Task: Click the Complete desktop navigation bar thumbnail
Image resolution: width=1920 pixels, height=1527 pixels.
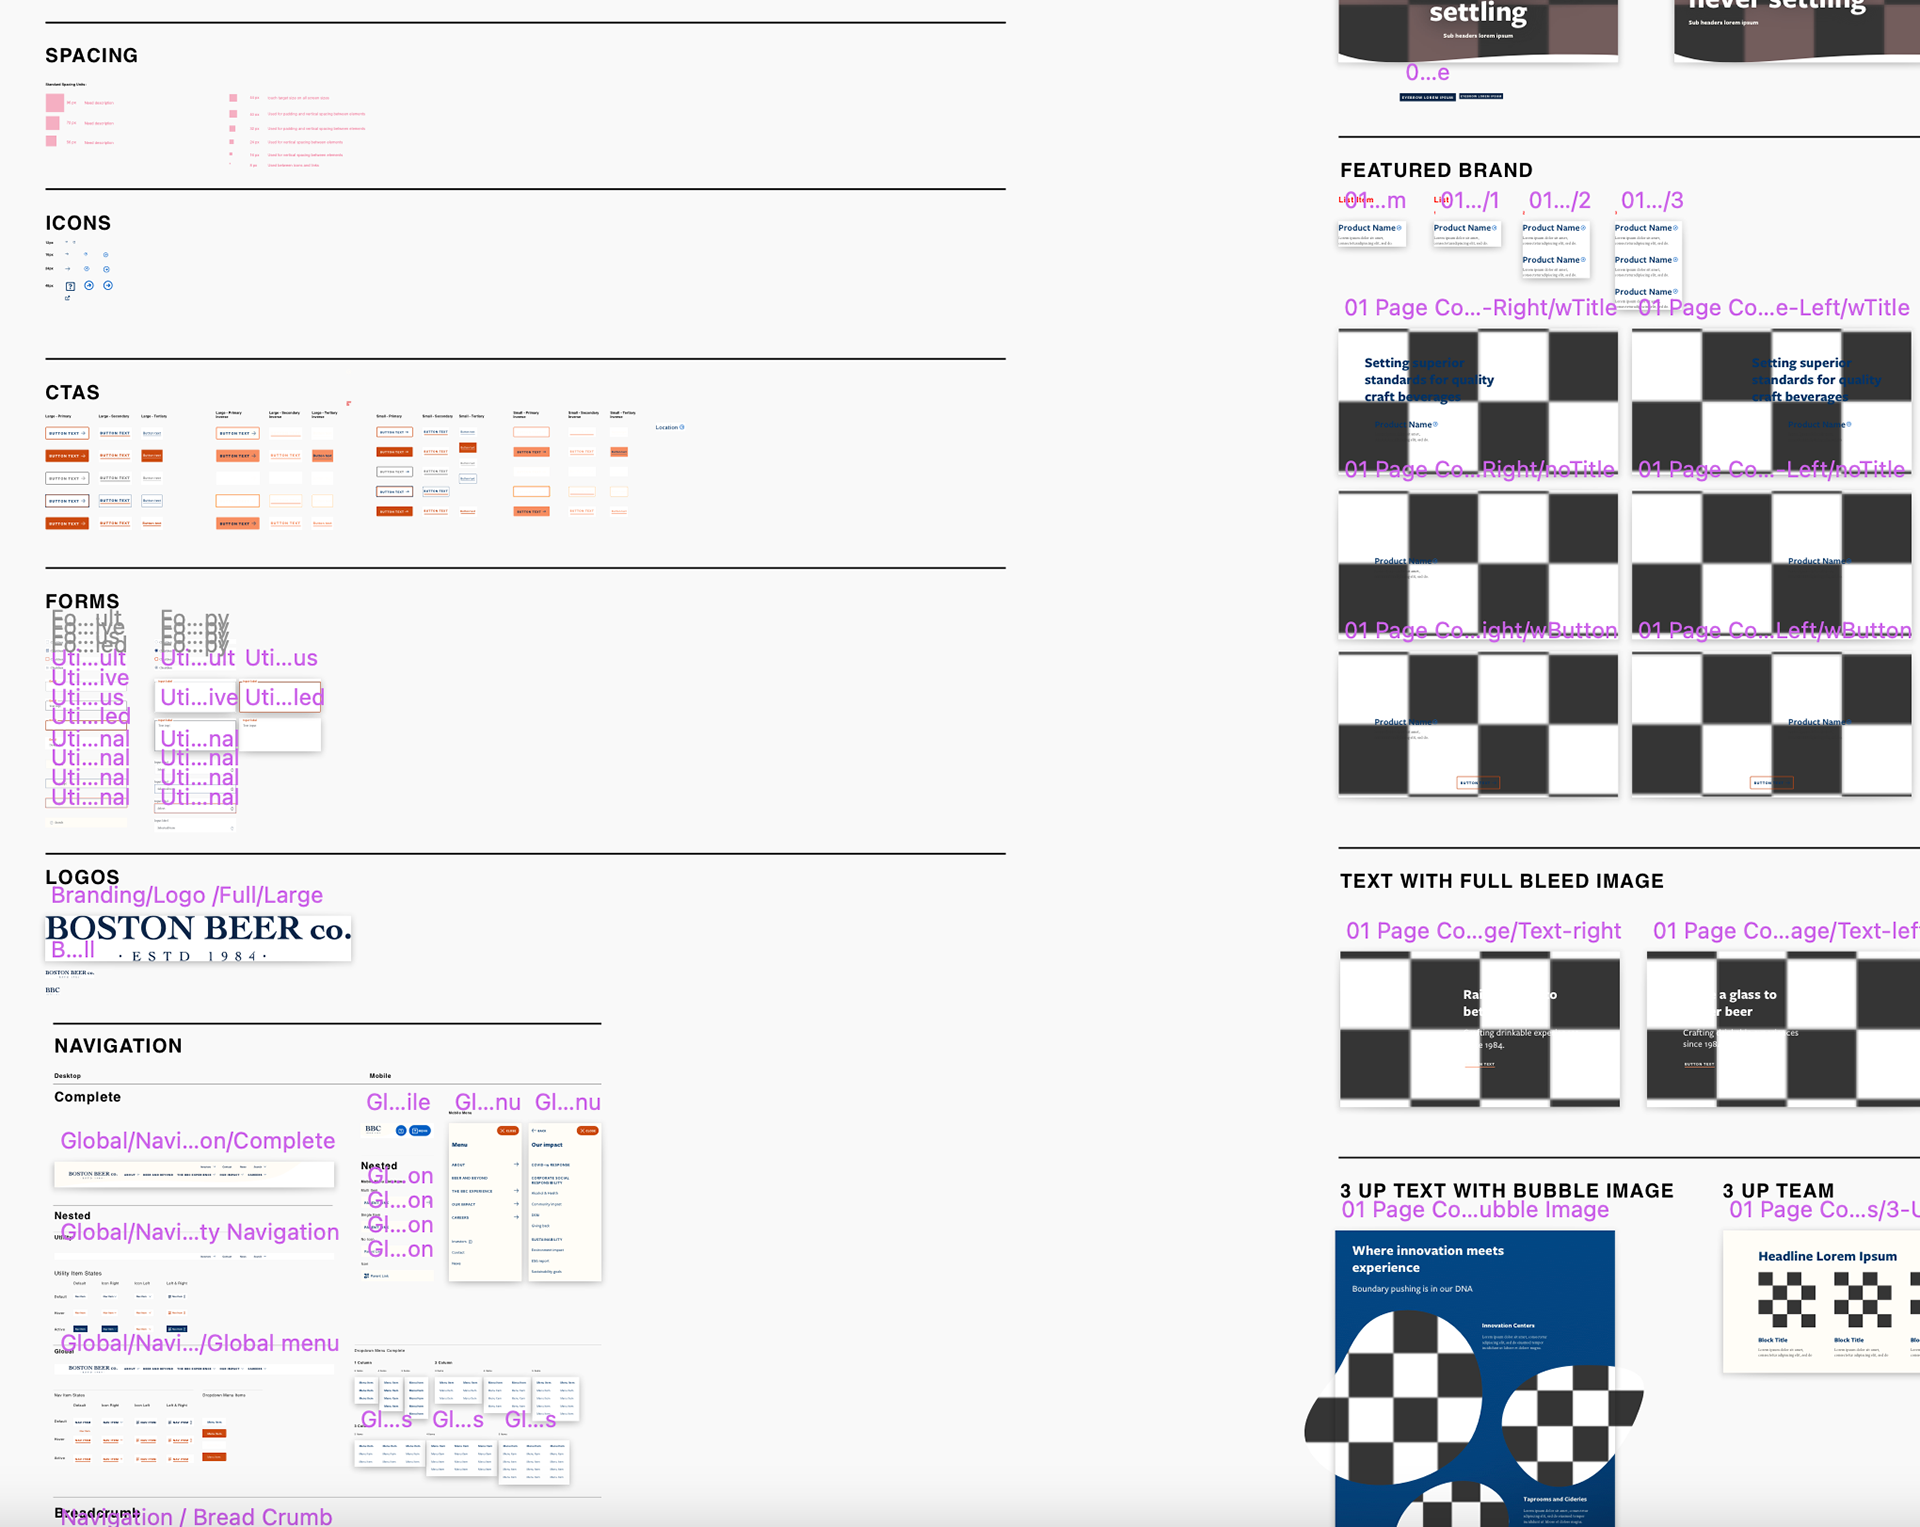Action: (194, 1174)
